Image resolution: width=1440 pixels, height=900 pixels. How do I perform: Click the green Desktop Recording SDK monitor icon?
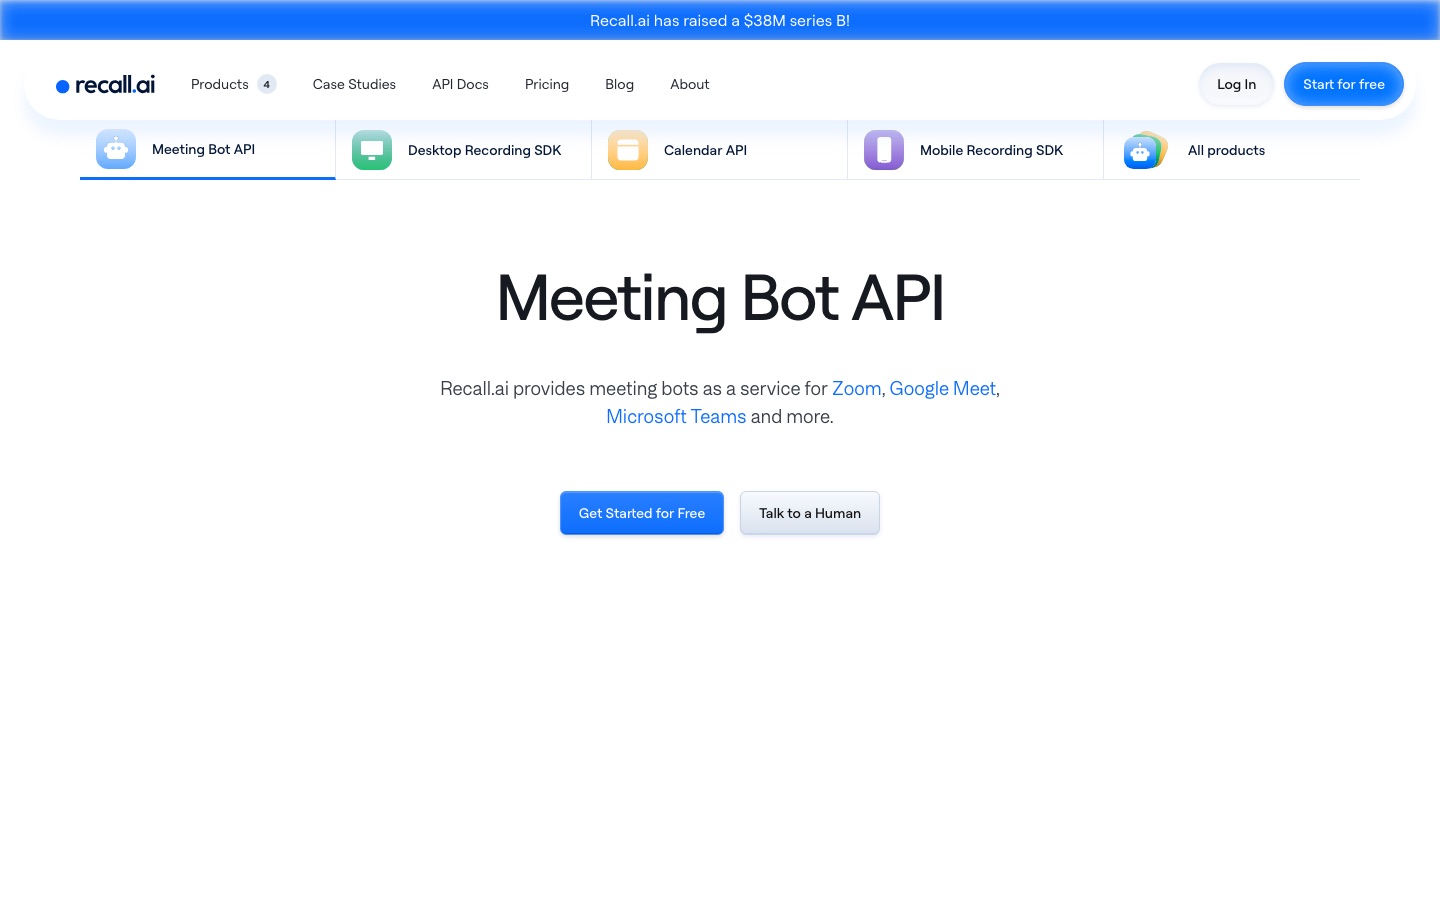[372, 150]
